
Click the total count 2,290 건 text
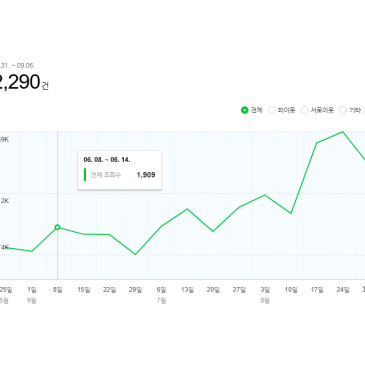[24, 82]
